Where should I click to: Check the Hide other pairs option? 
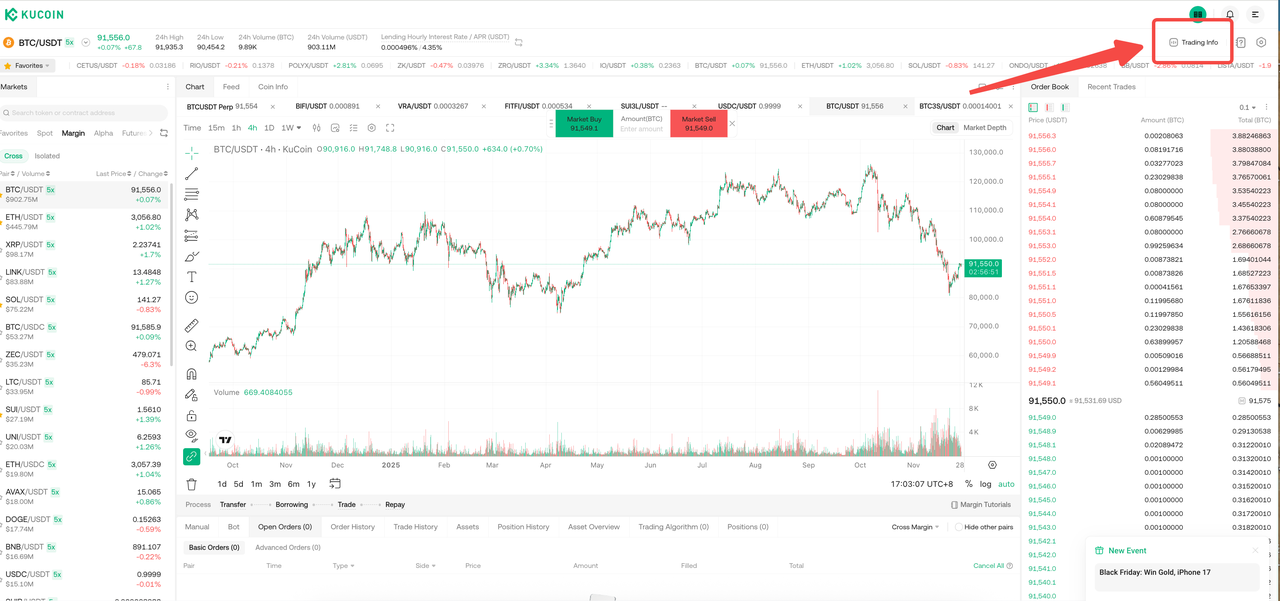pos(959,527)
